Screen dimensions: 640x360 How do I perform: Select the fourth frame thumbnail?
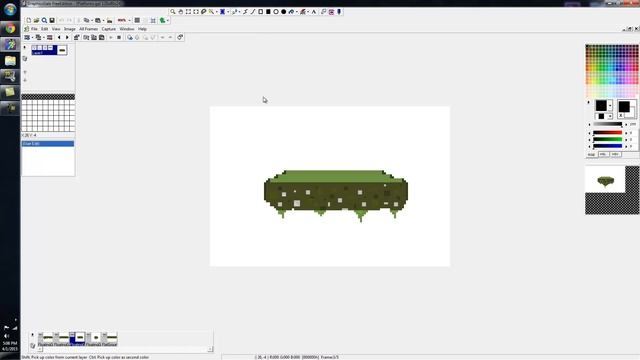click(x=93, y=338)
